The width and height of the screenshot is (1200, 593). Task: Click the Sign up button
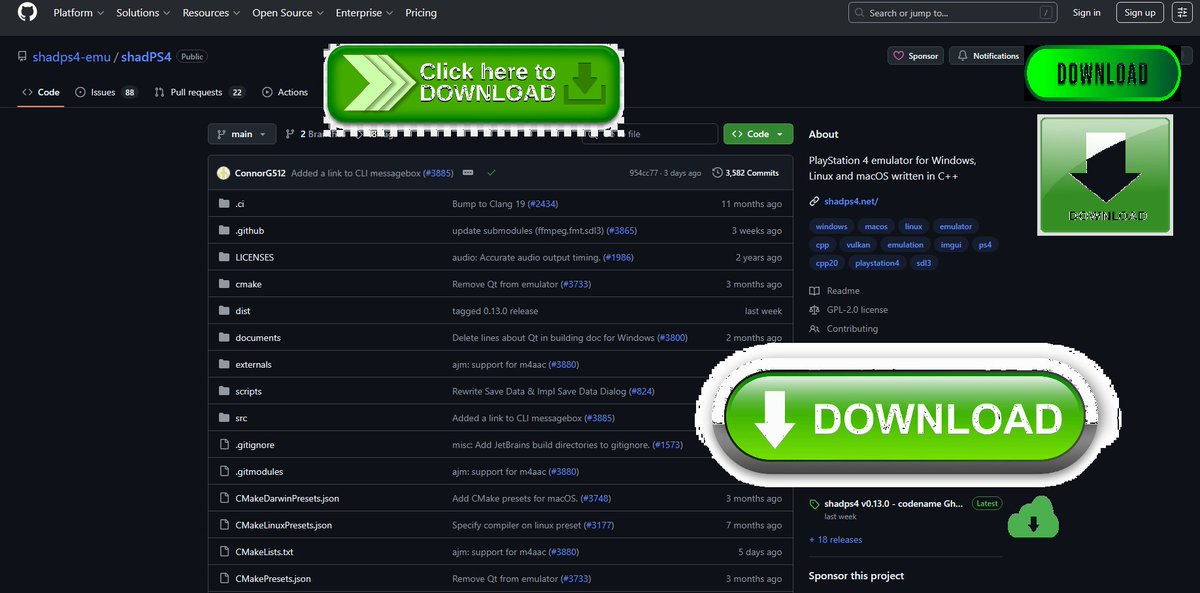[x=1140, y=13]
